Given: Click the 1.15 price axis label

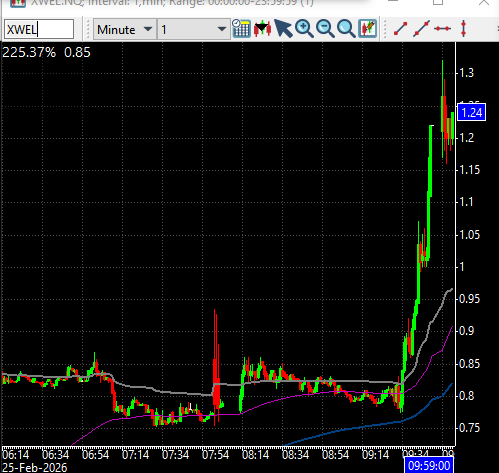Looking at the screenshot, I should pos(470,170).
